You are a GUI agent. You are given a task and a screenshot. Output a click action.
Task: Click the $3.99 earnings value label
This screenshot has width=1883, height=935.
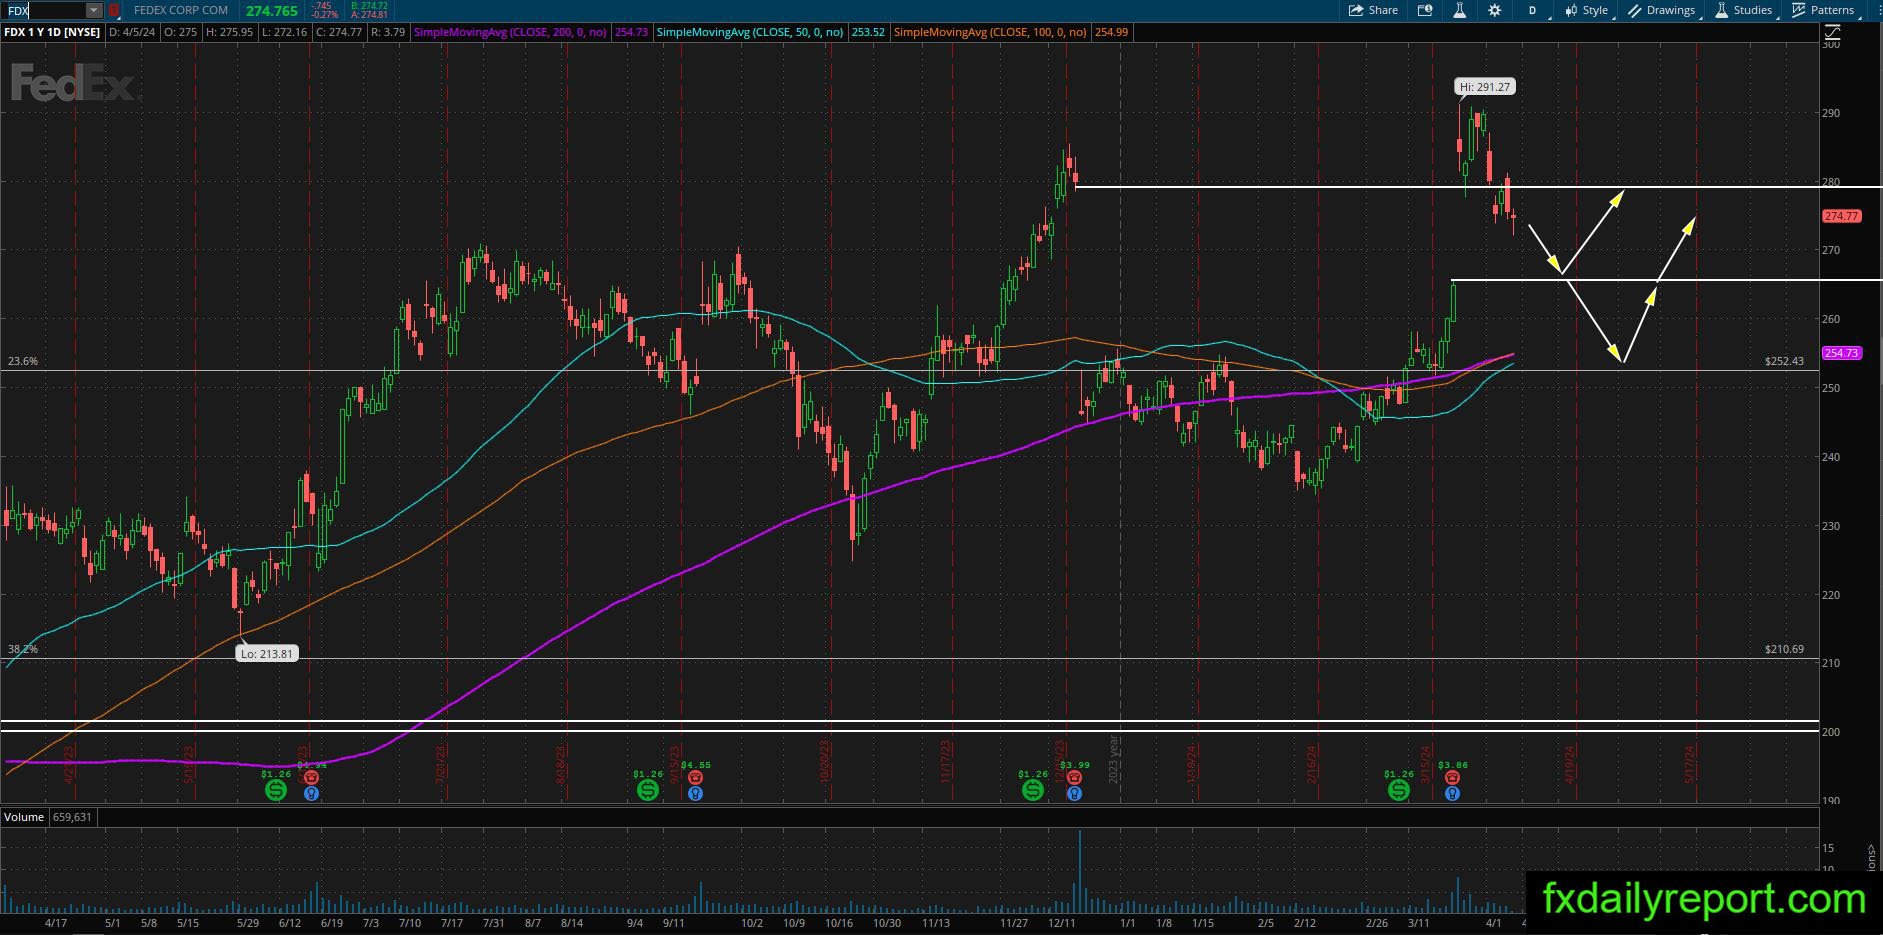(1074, 765)
